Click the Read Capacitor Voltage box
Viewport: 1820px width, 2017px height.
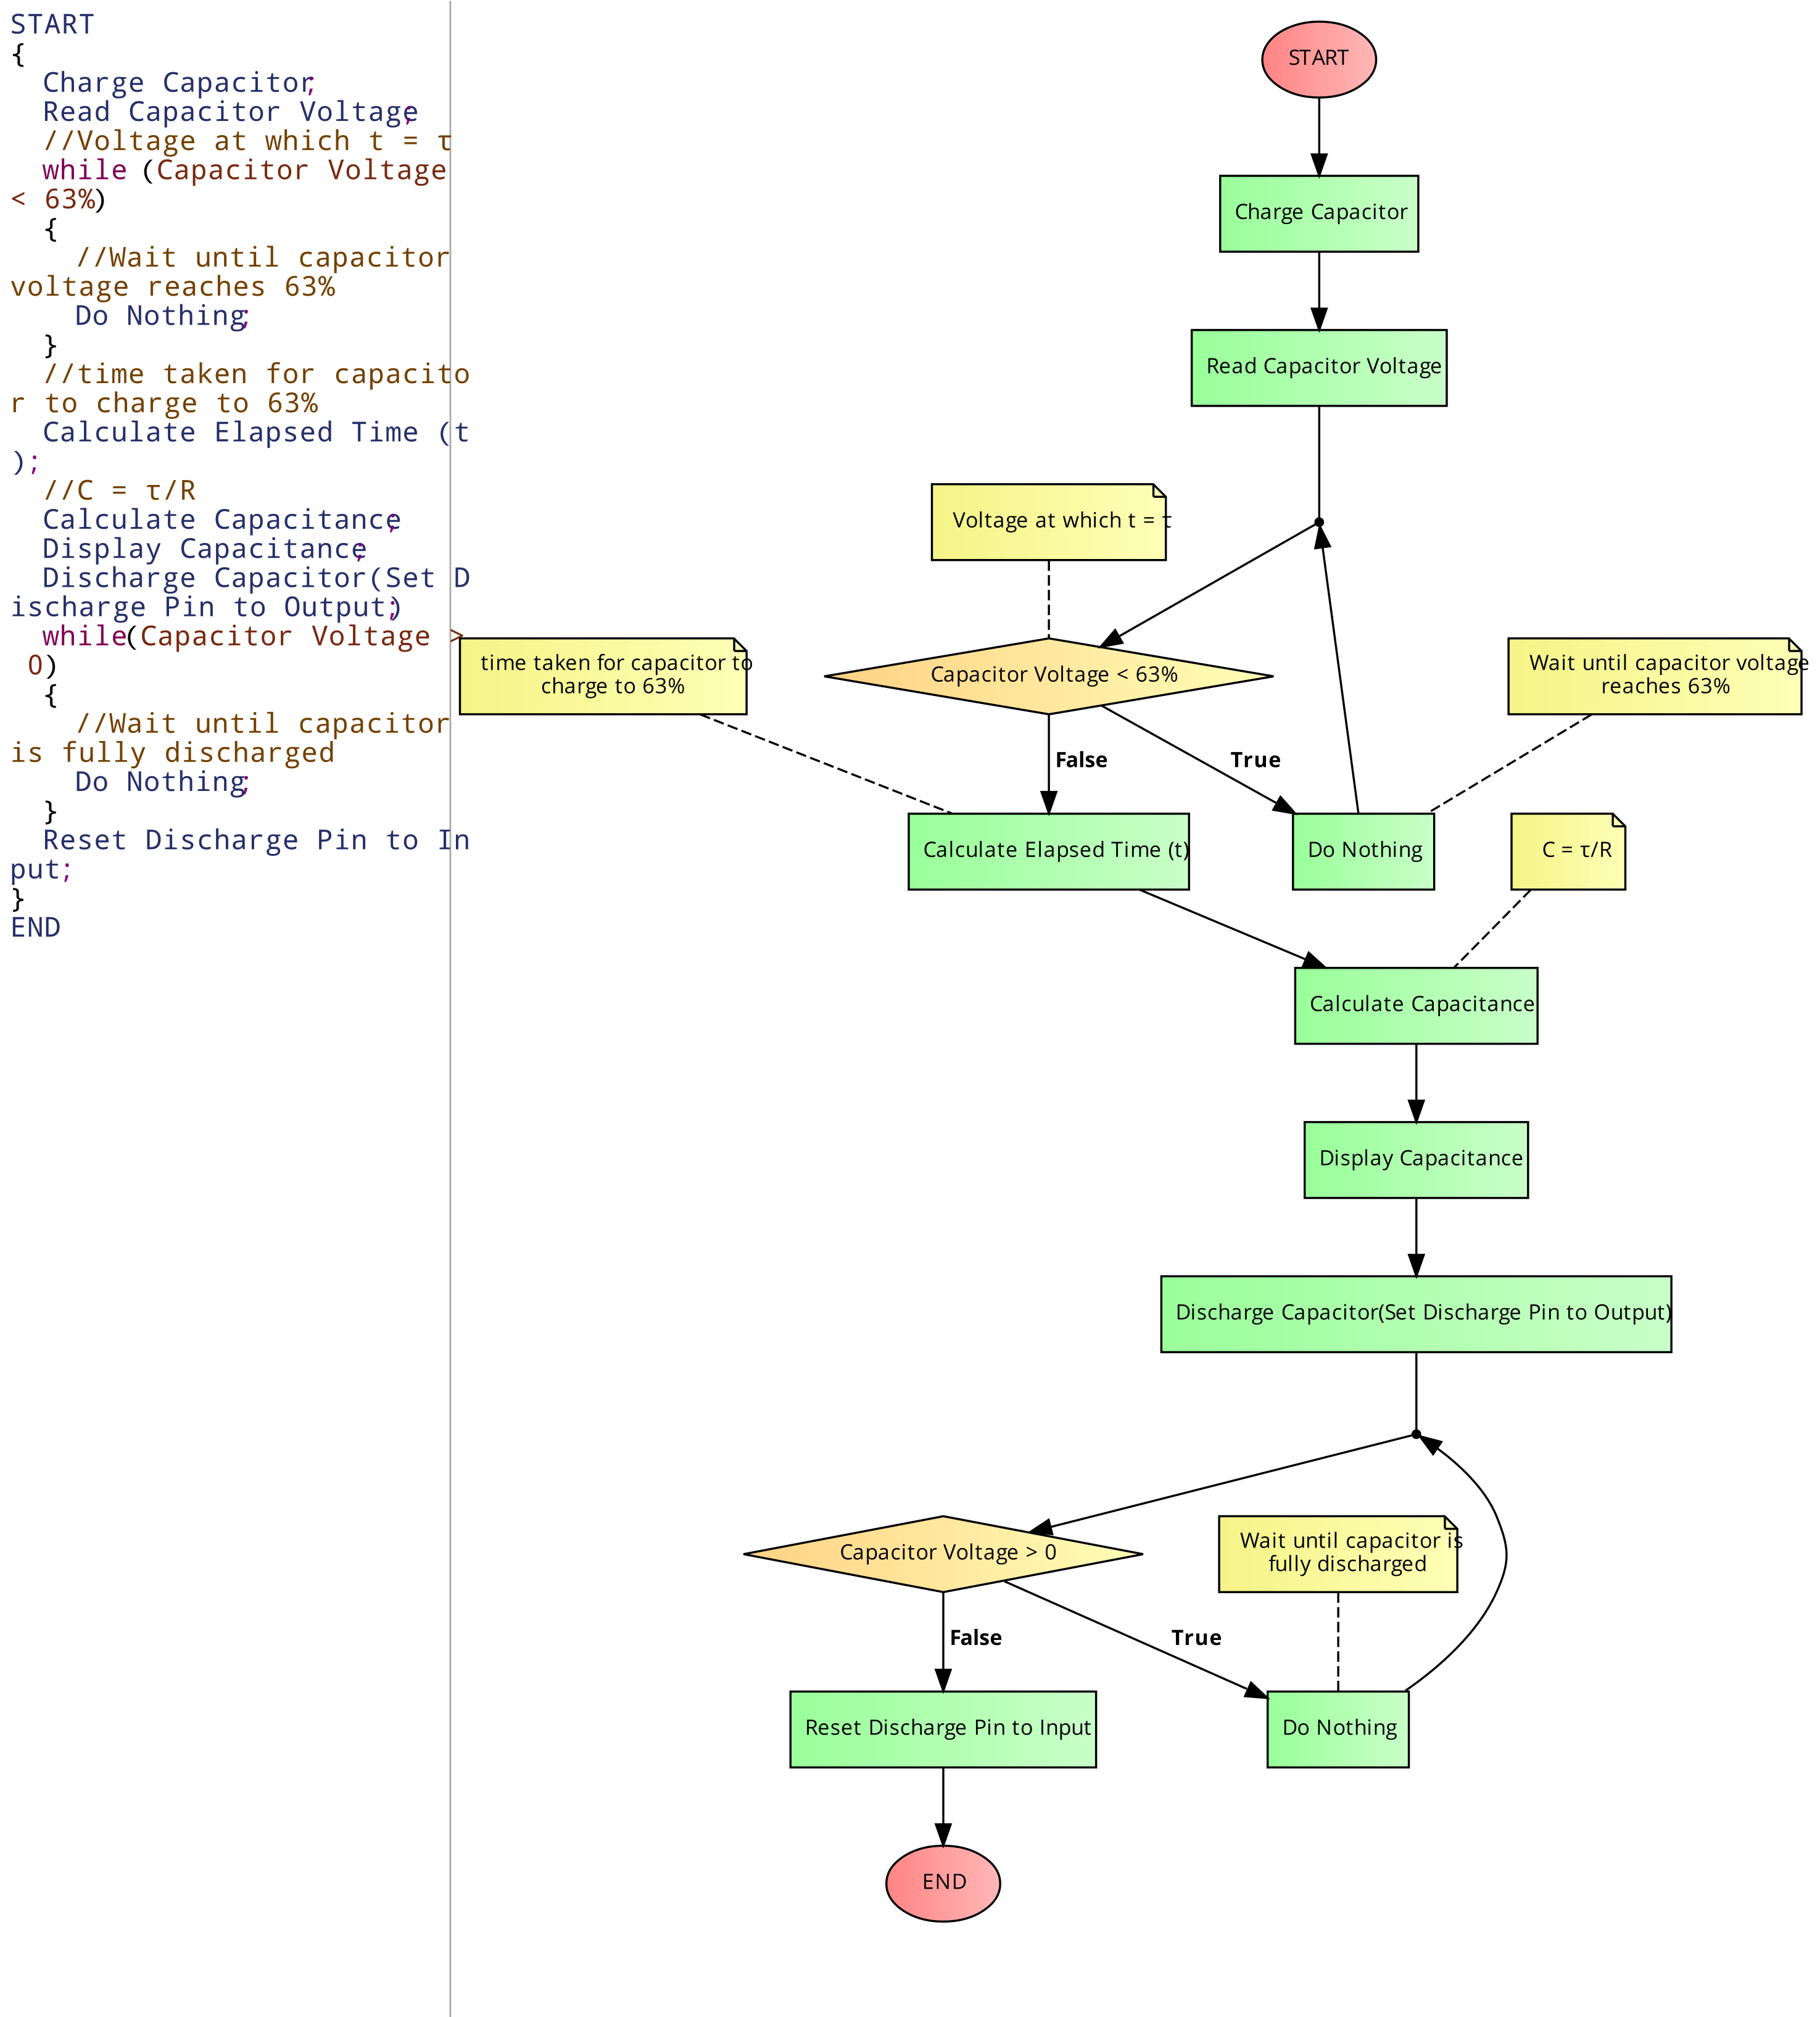1318,367
